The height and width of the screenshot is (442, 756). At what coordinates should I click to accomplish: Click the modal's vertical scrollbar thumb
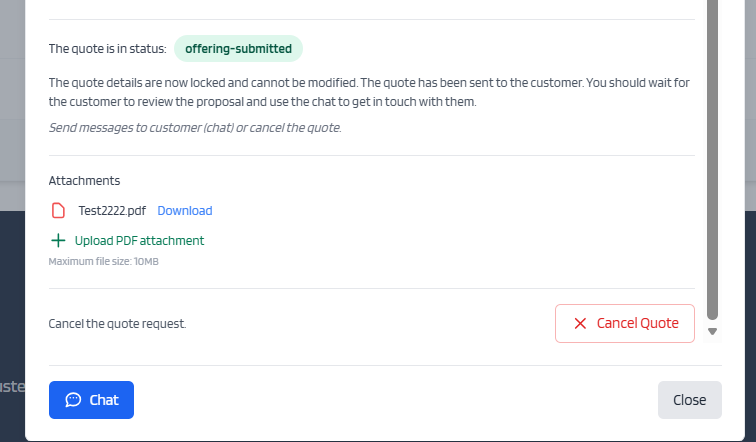712,159
